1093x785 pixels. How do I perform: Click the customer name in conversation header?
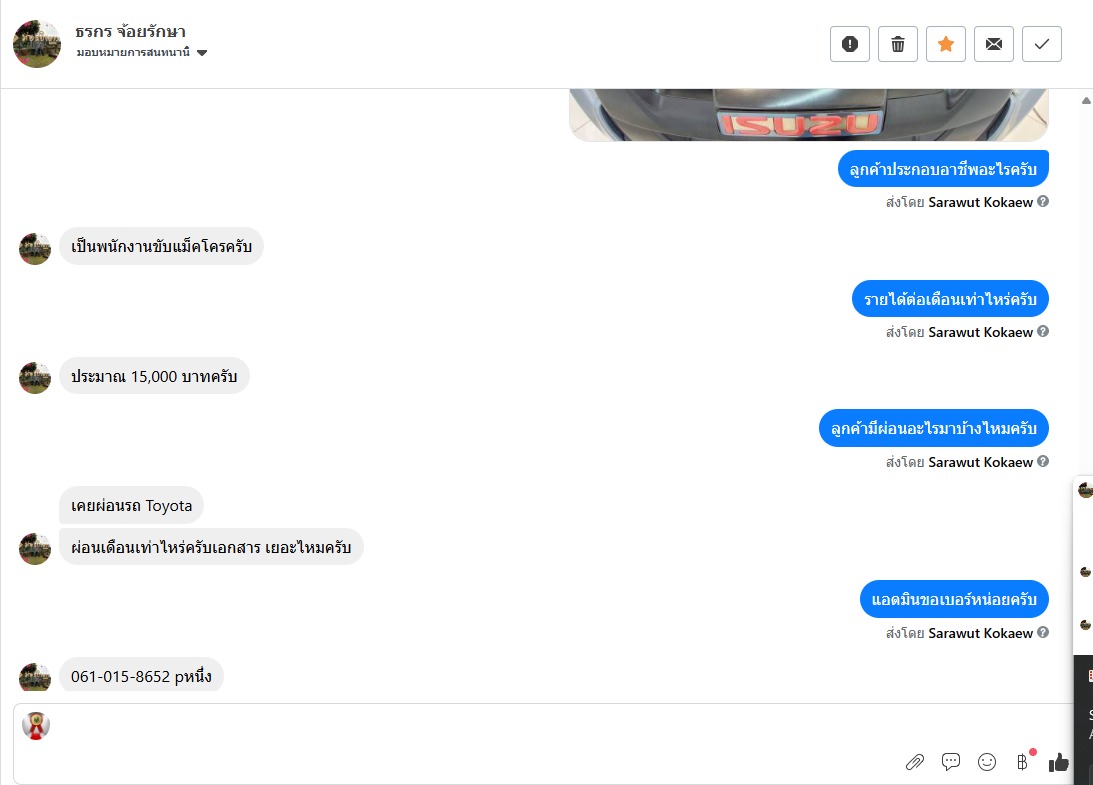(130, 31)
